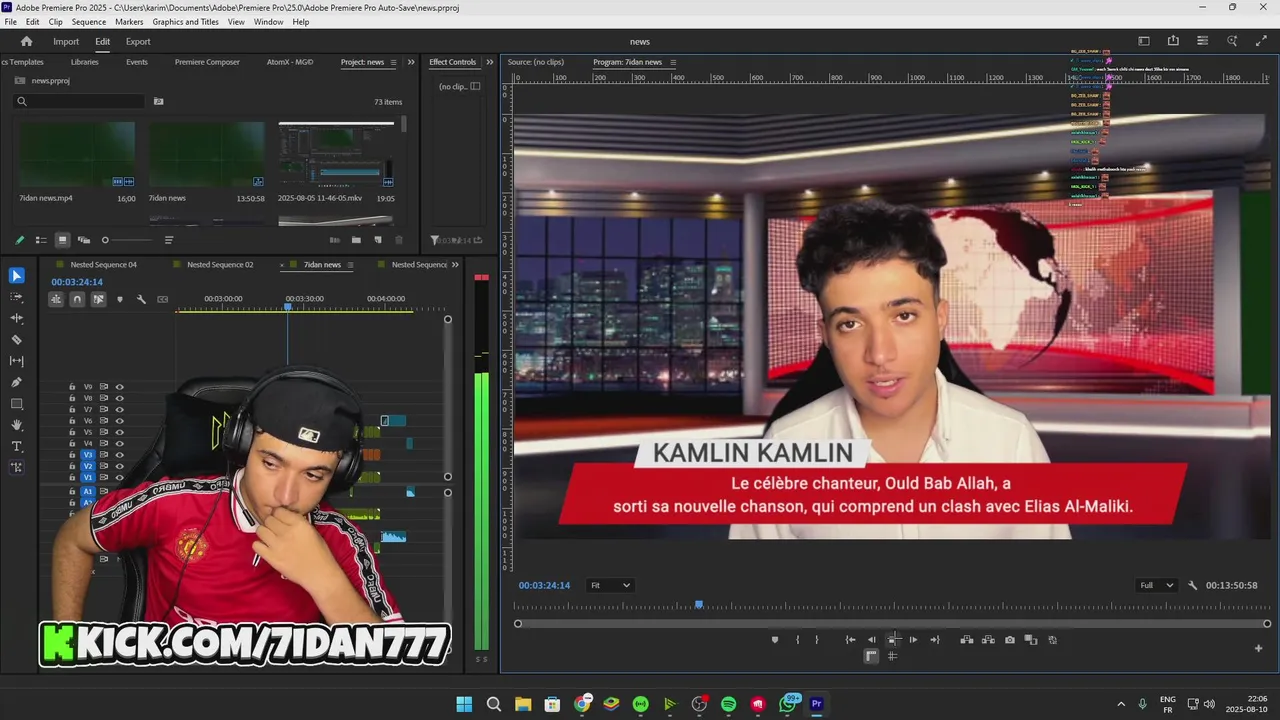Expand Effect Controls panel overflow chevron
This screenshot has height=720, width=1280.
tap(490, 62)
